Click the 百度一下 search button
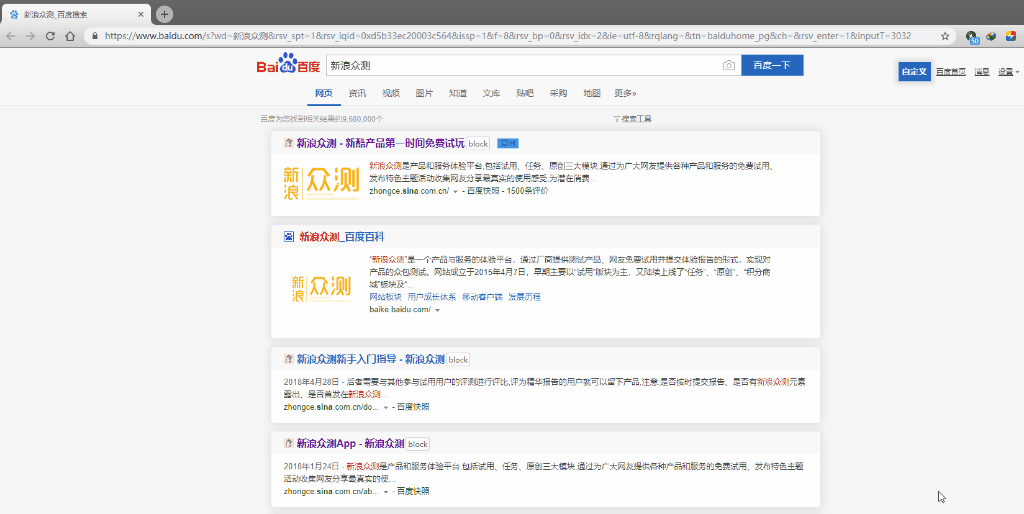 [772, 65]
